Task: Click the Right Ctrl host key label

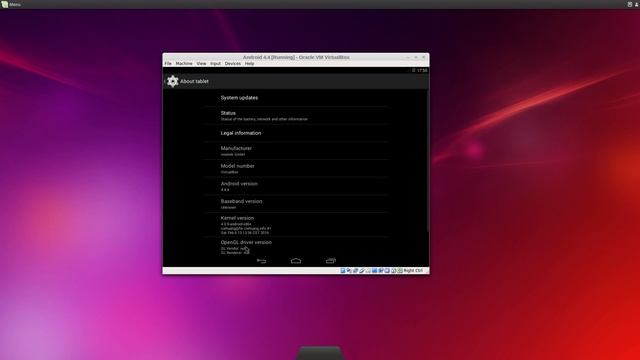Action: (413, 271)
